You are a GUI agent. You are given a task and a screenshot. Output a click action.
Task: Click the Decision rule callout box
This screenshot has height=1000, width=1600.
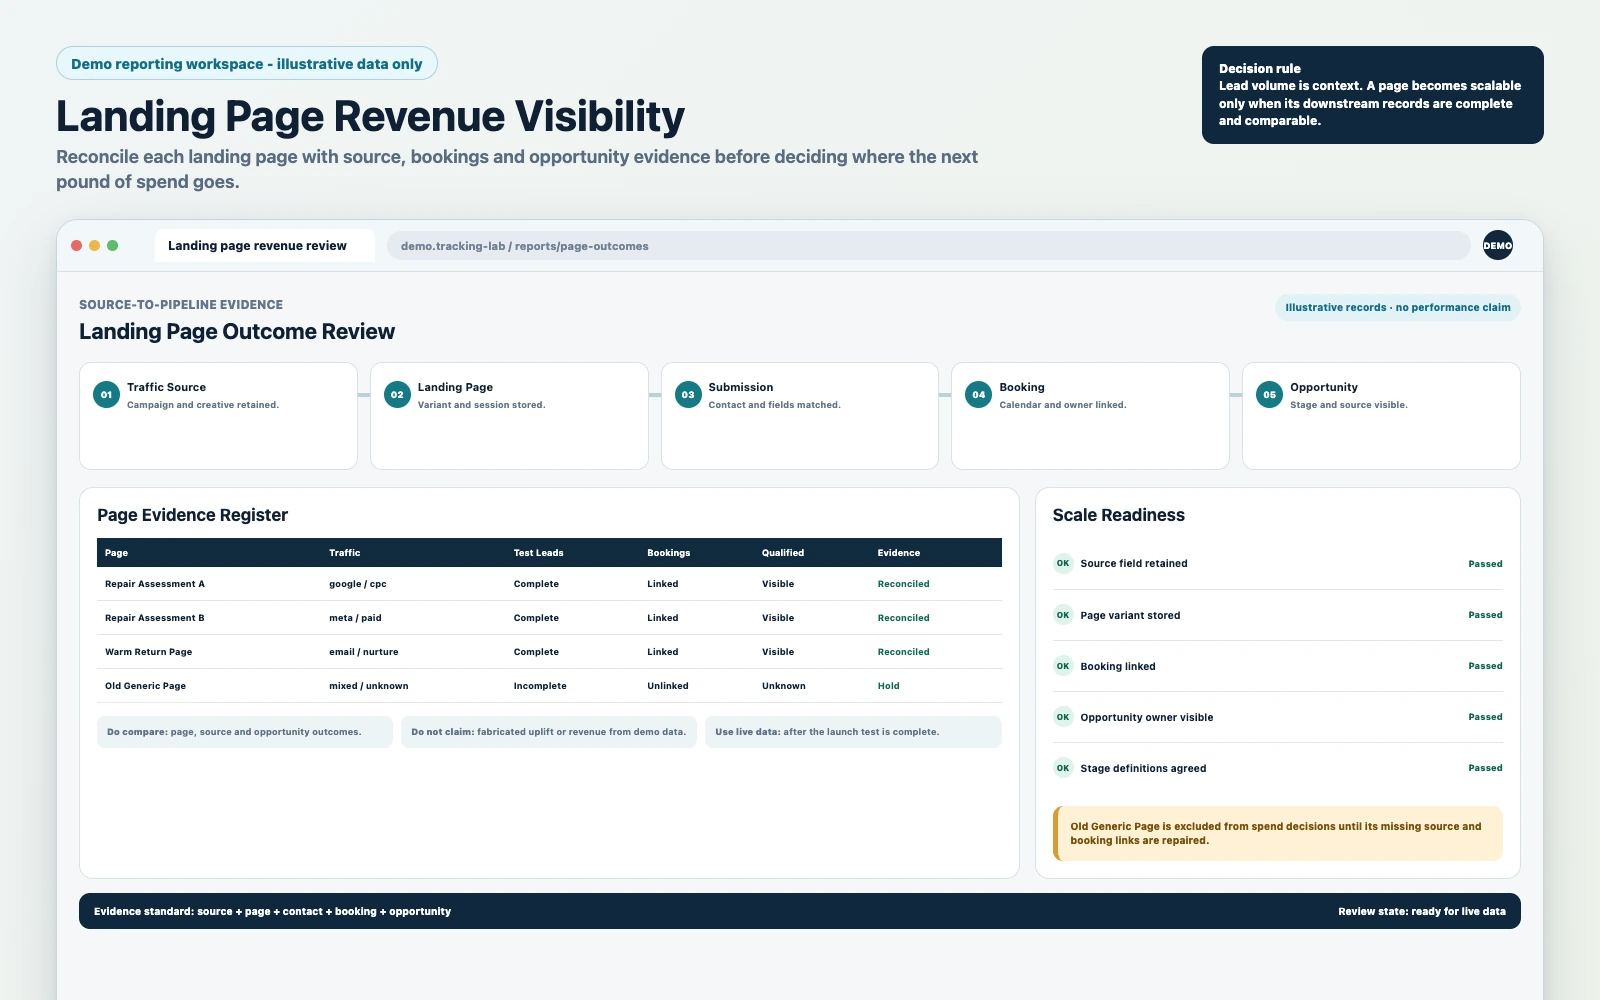[1372, 95]
